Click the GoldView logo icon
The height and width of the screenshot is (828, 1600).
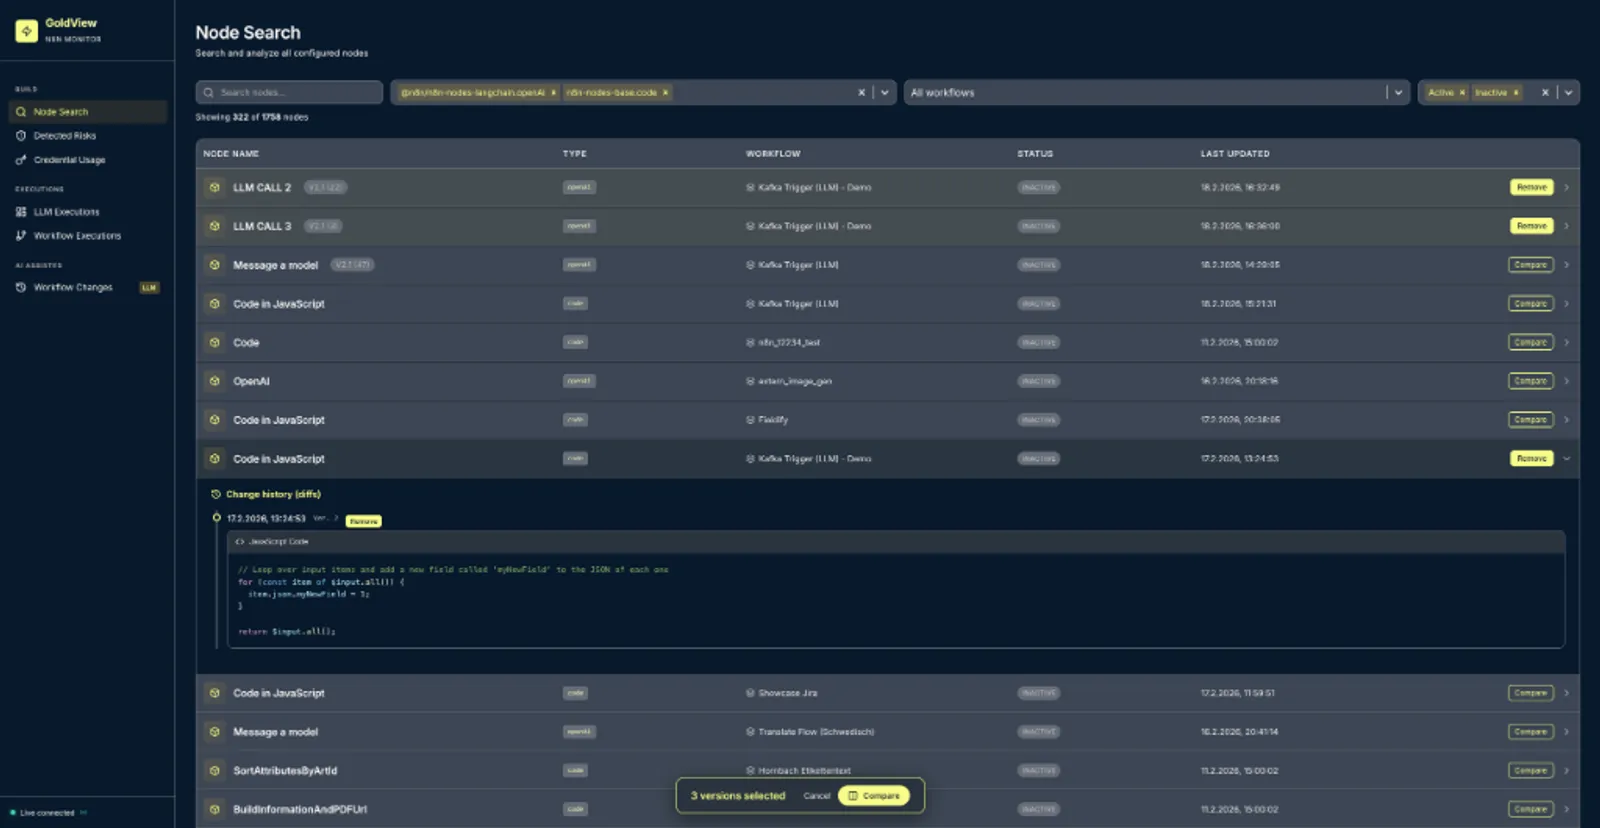pos(27,31)
